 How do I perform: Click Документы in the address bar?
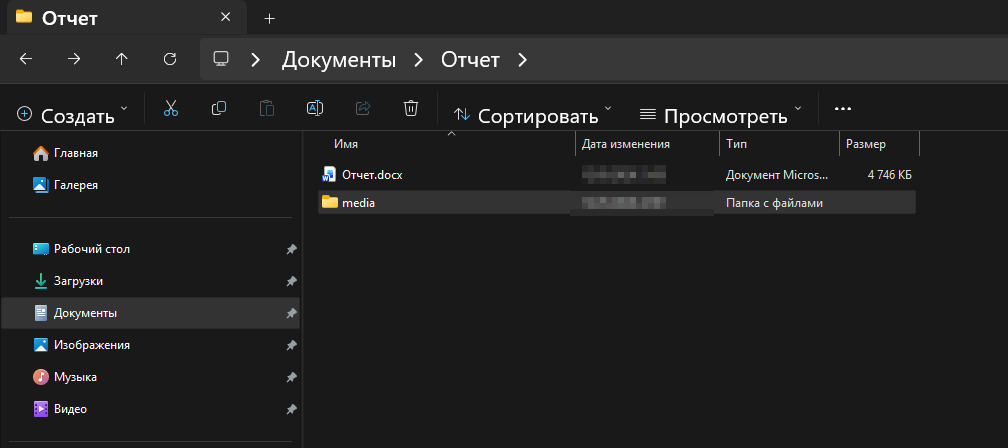[x=339, y=60]
